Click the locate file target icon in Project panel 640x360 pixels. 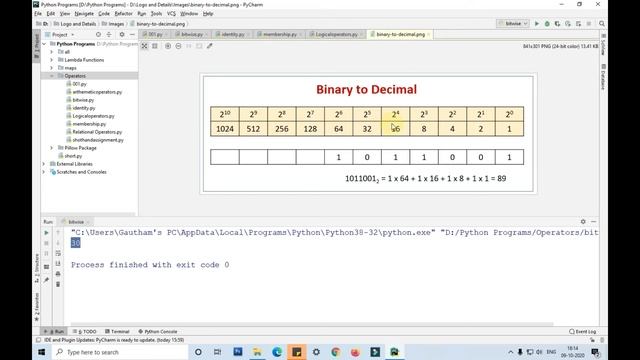(98, 35)
